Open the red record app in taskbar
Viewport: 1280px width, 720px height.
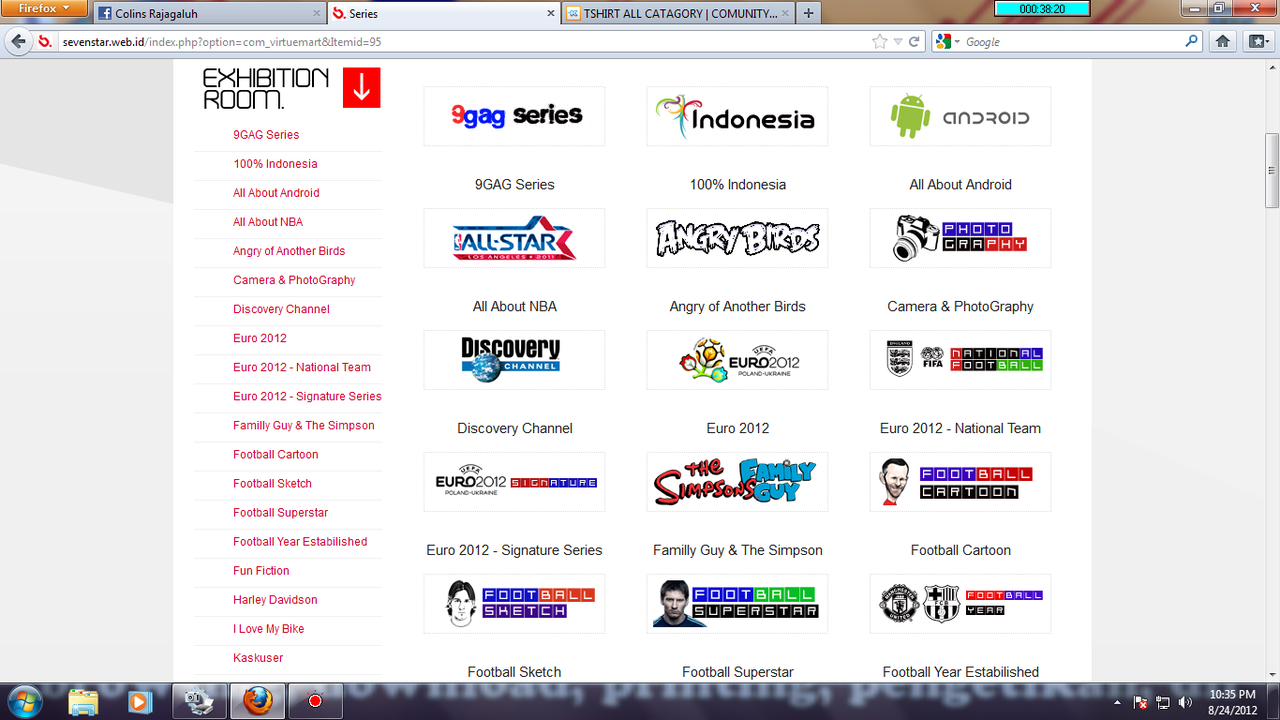(315, 701)
